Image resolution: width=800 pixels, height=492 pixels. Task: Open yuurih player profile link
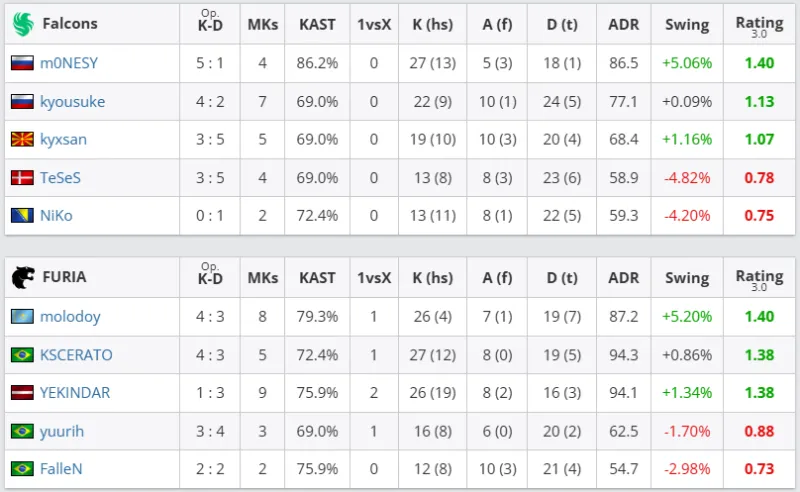pos(62,430)
